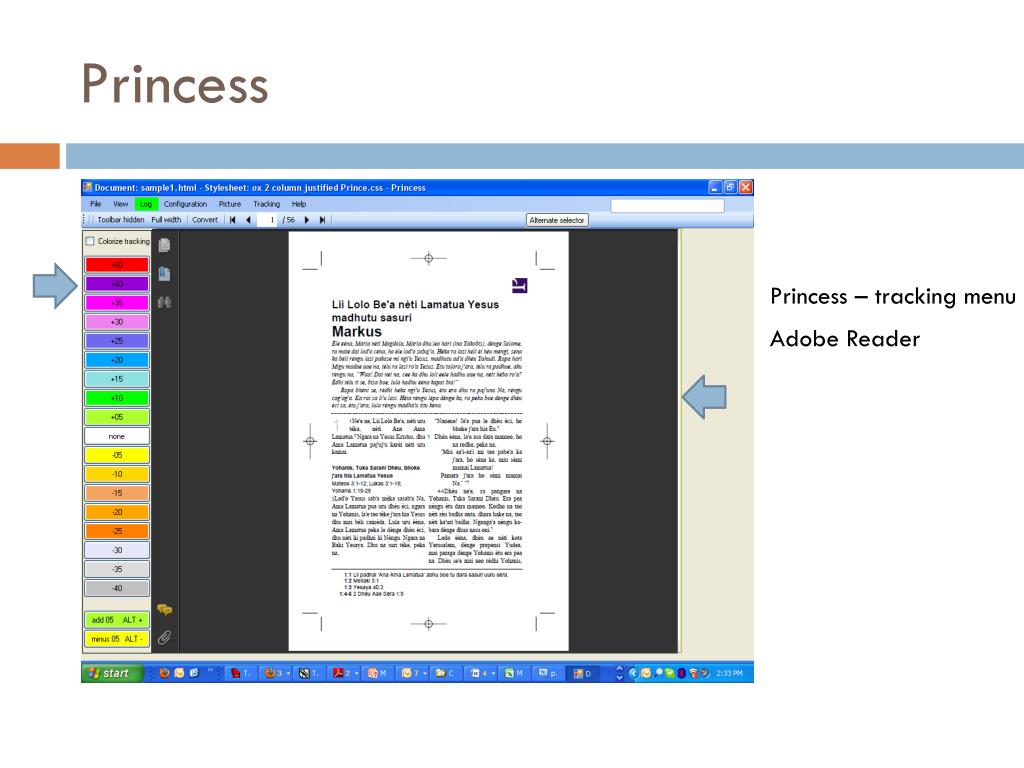This screenshot has width=1024, height=768.
Task: Apply the dark orange -25 tracking swatch
Action: (117, 531)
